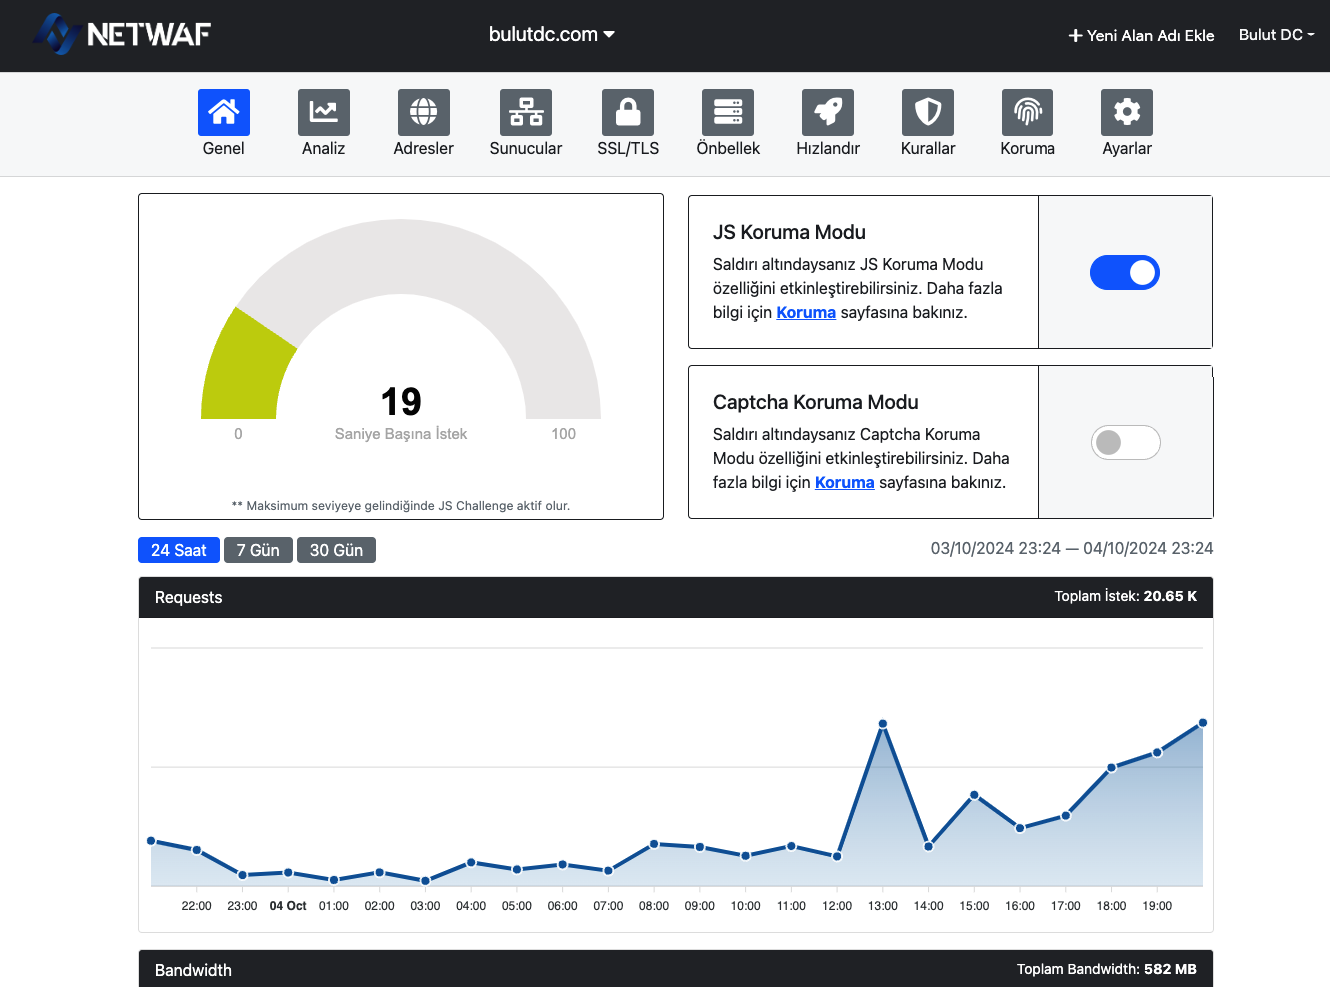Open the Sunucular network icon
This screenshot has width=1330, height=987.
pos(526,112)
